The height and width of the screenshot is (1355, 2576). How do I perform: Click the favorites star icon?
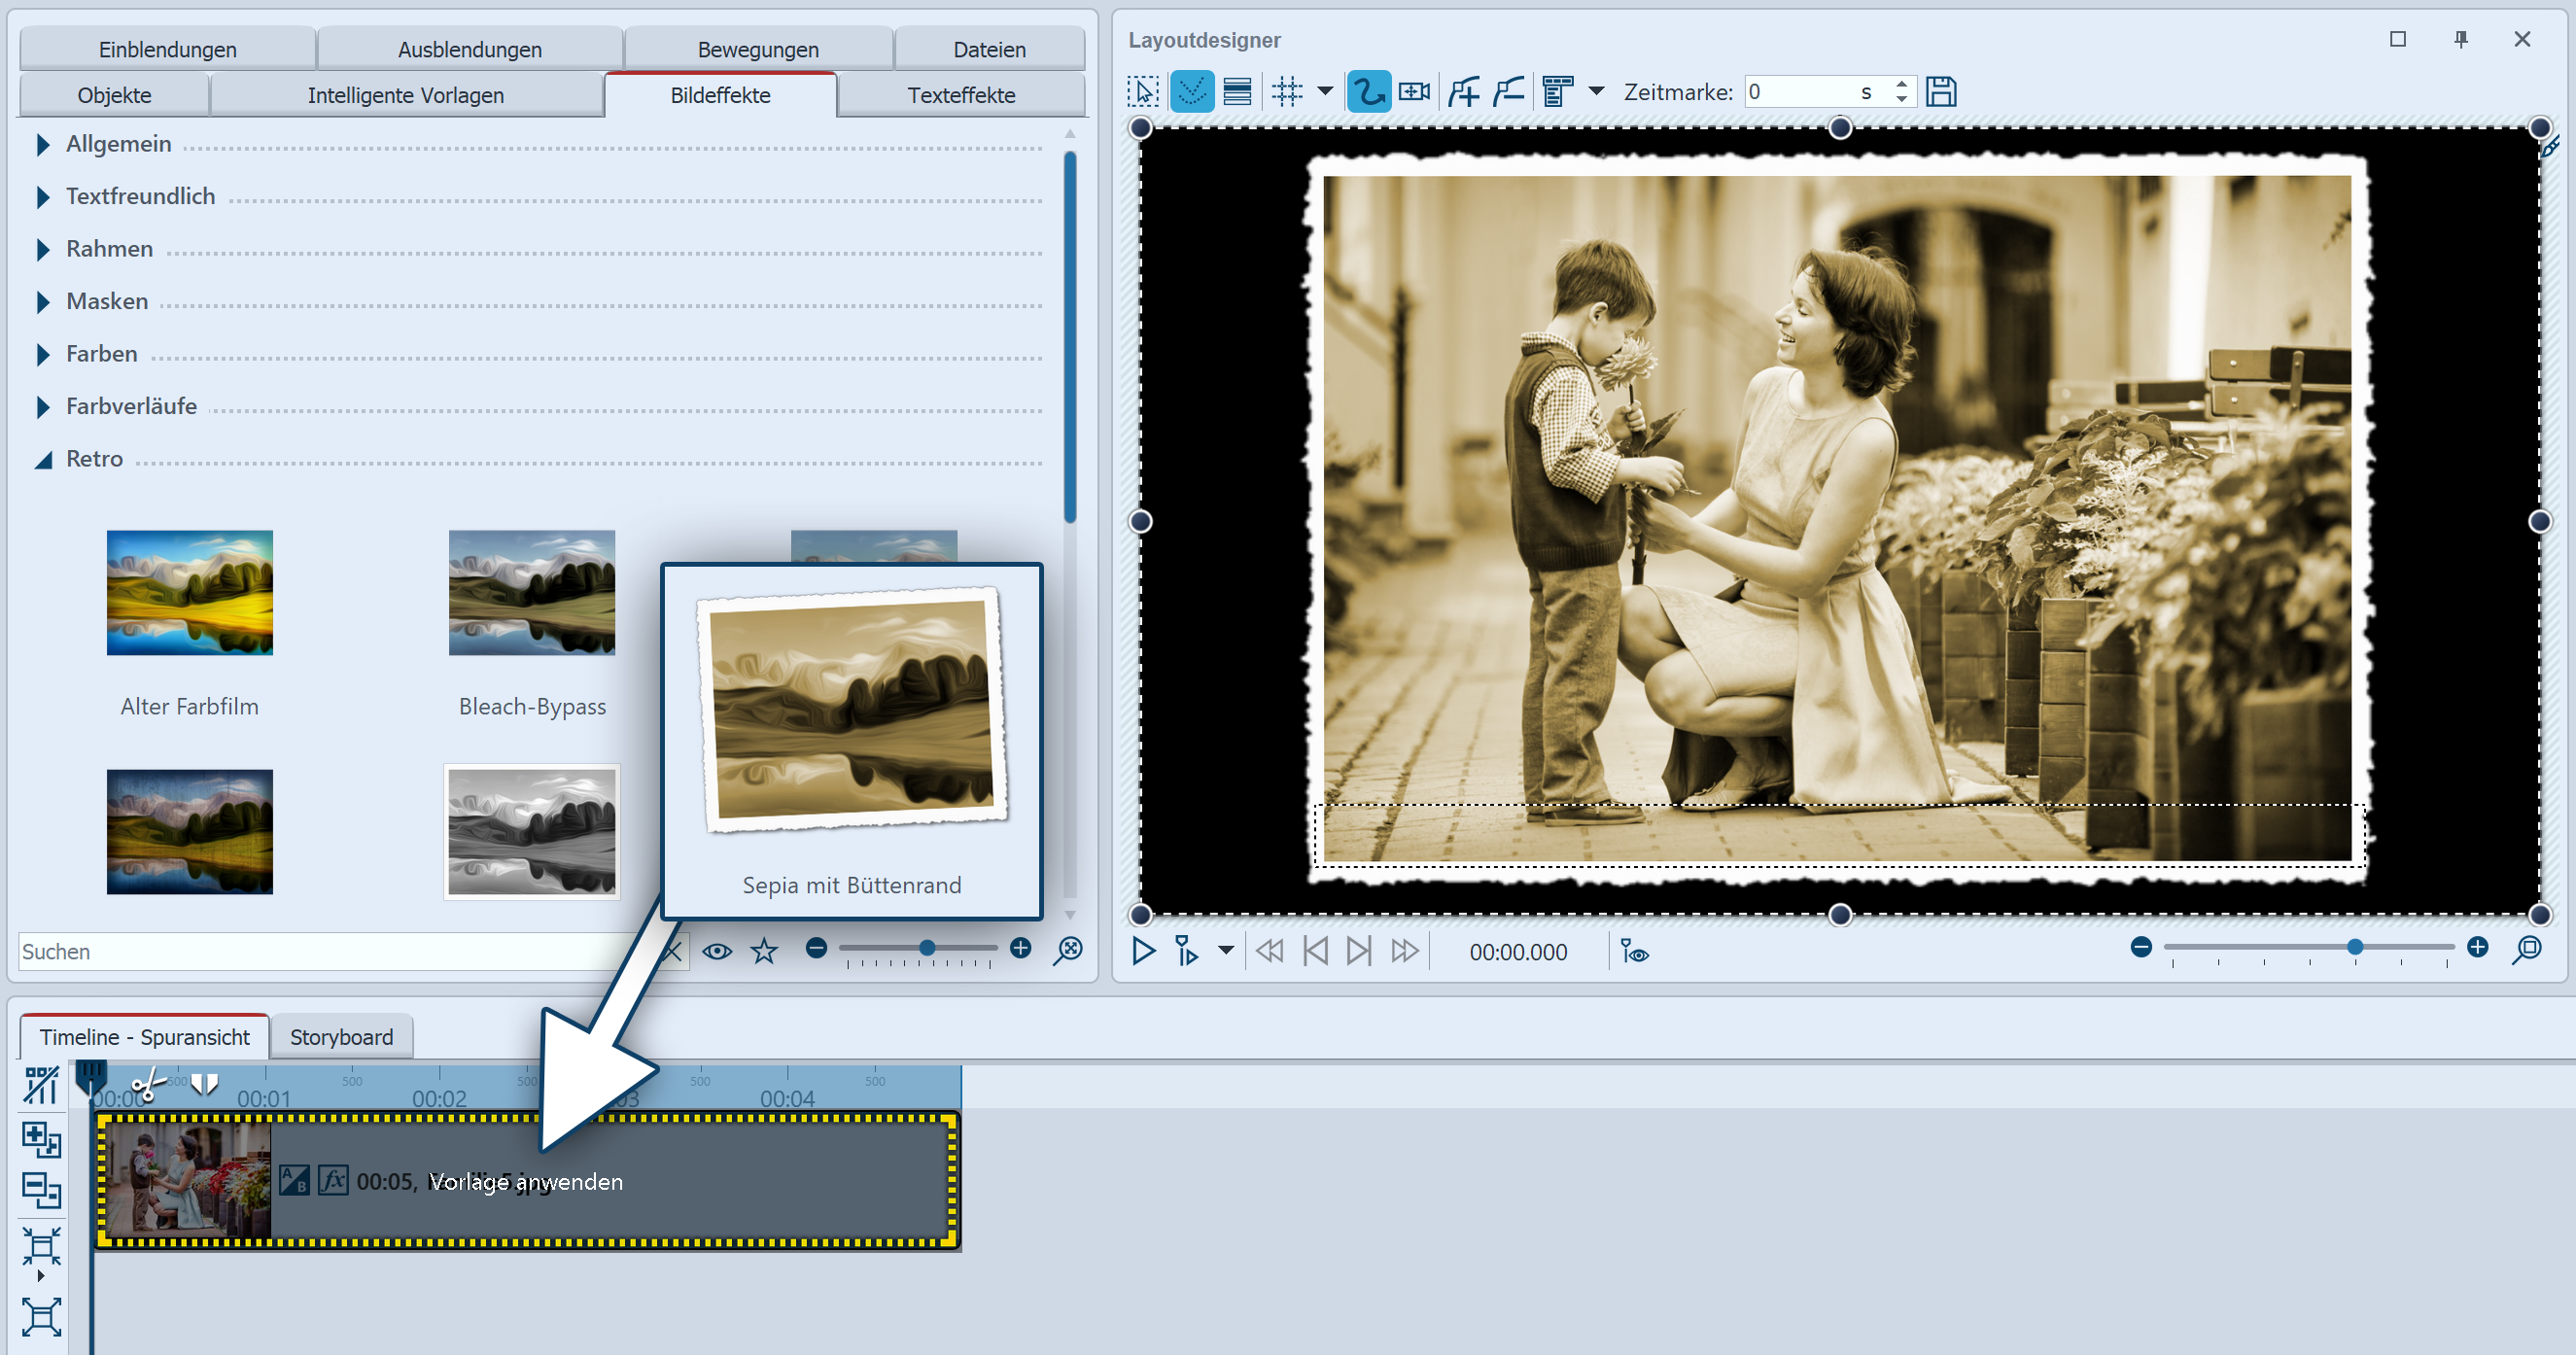(x=764, y=950)
